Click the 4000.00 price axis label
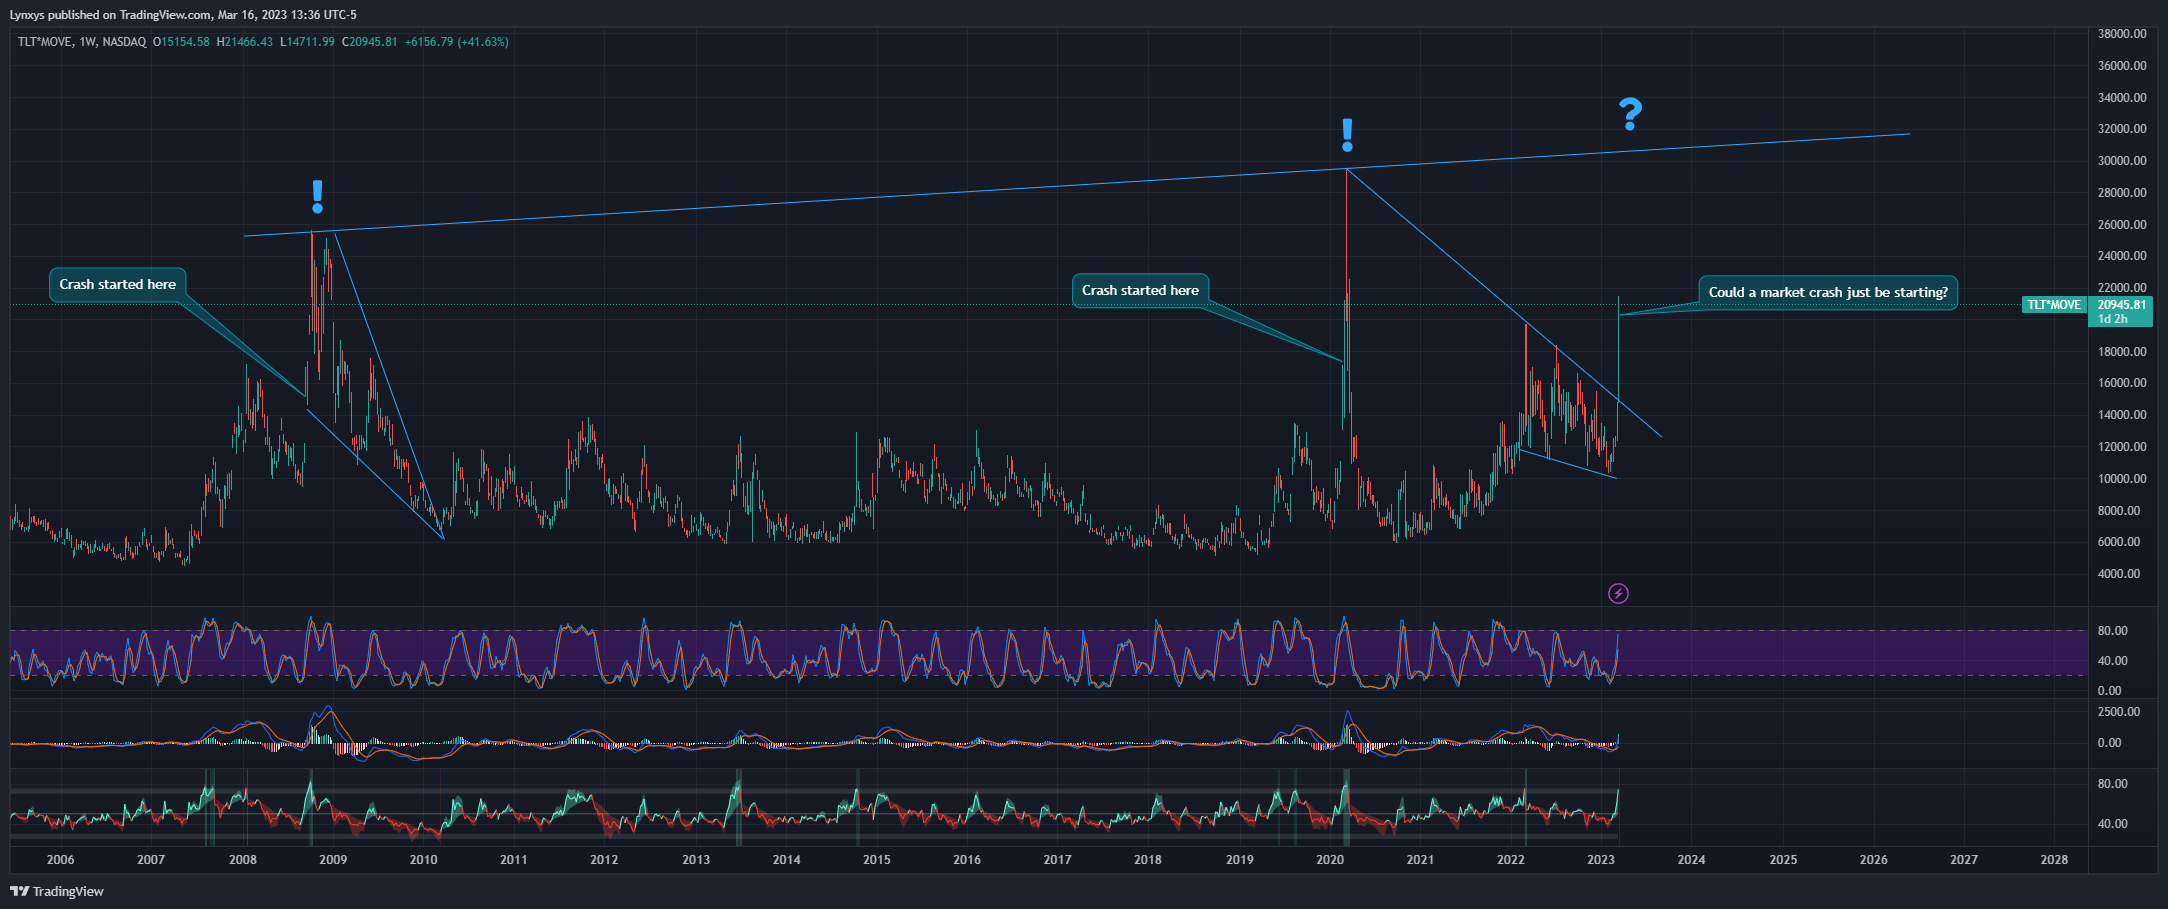Image resolution: width=2168 pixels, height=909 pixels. point(2119,574)
